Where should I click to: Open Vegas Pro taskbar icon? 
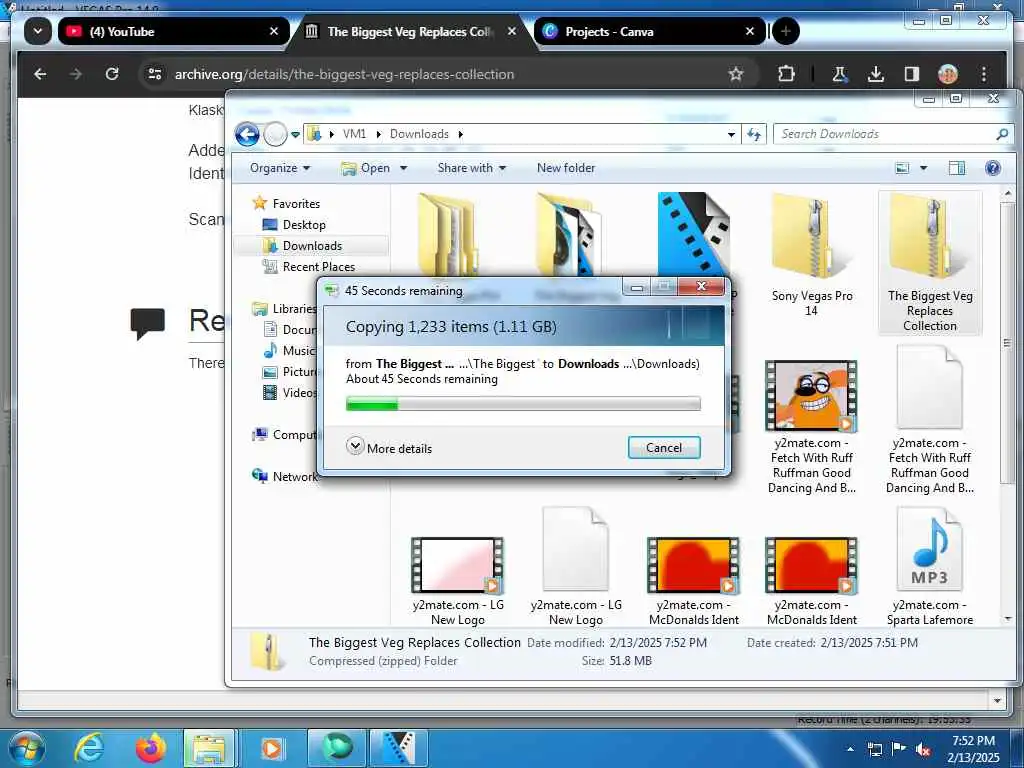point(398,748)
